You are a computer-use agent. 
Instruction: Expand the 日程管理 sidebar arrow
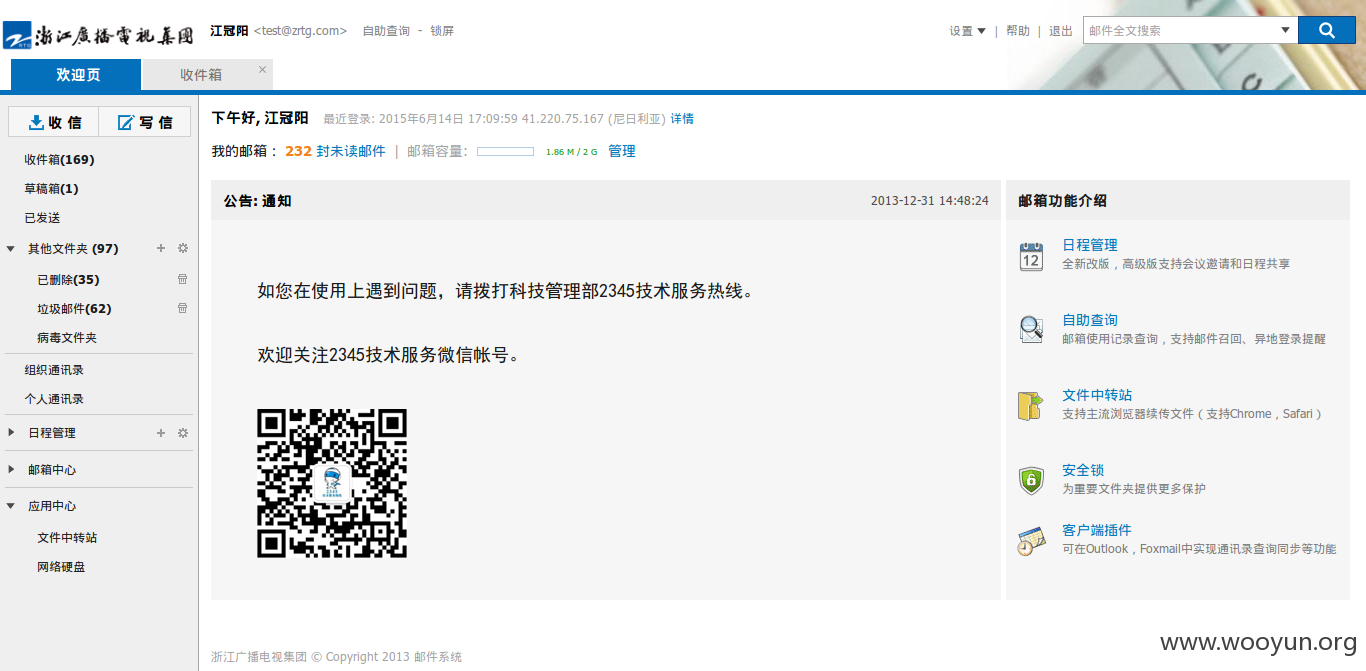click(11, 433)
